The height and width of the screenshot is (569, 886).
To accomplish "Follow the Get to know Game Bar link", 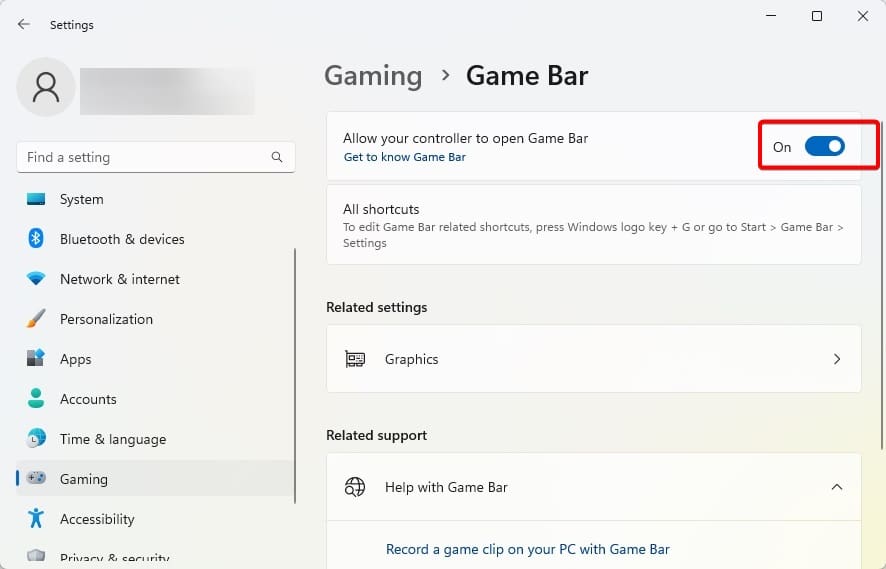I will [405, 157].
